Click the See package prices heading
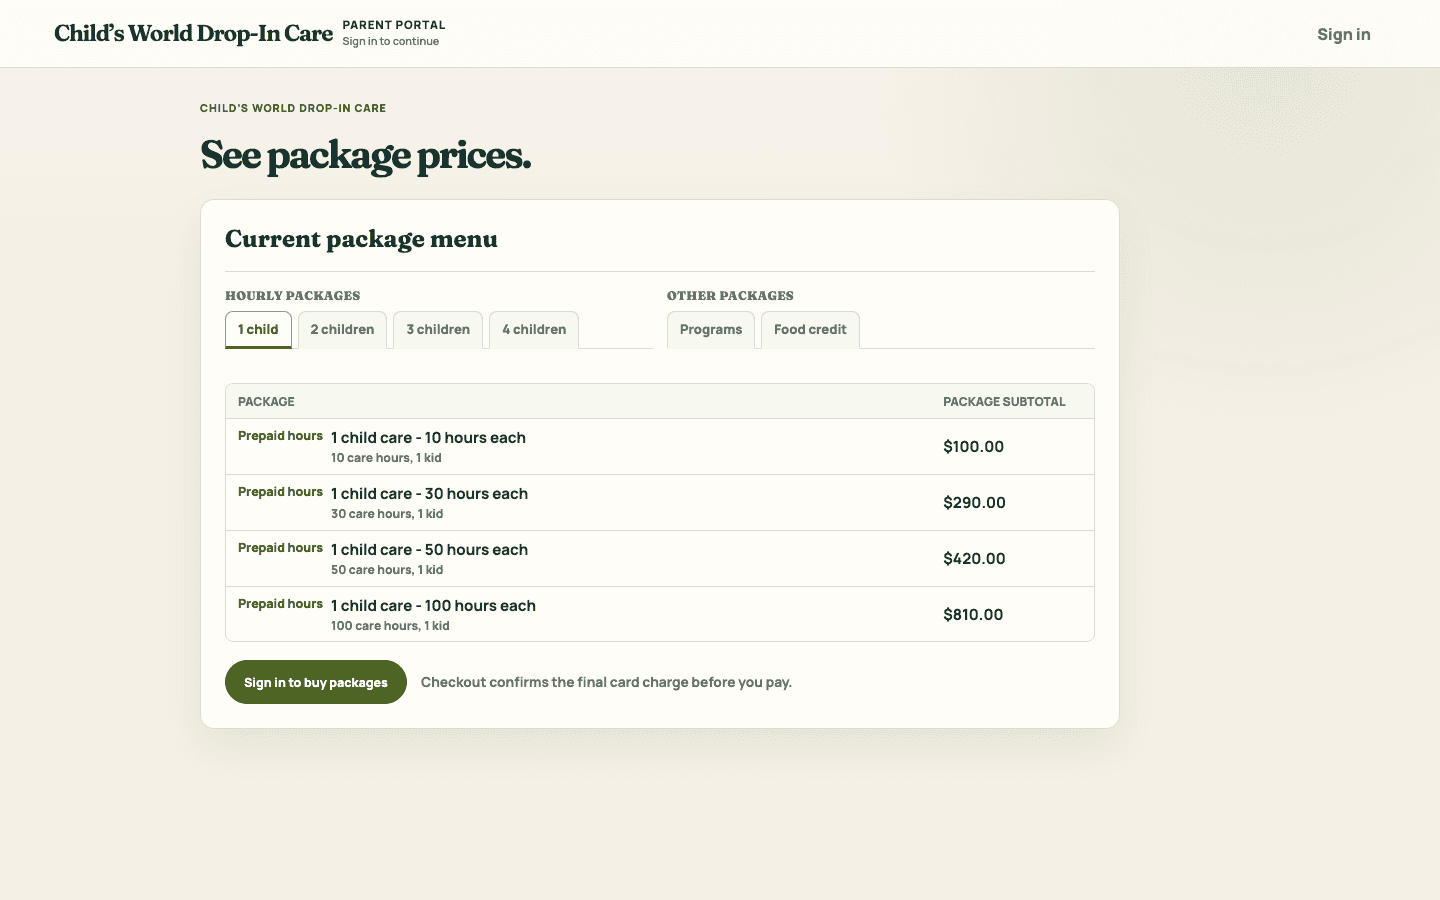The image size is (1440, 900). click(365, 155)
